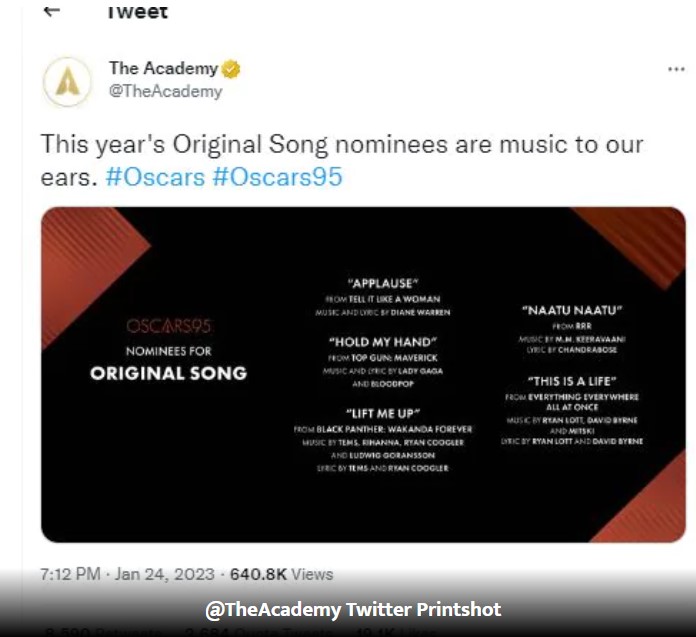Click the Tweet page header title
The height and width of the screenshot is (637, 696).
138,12
